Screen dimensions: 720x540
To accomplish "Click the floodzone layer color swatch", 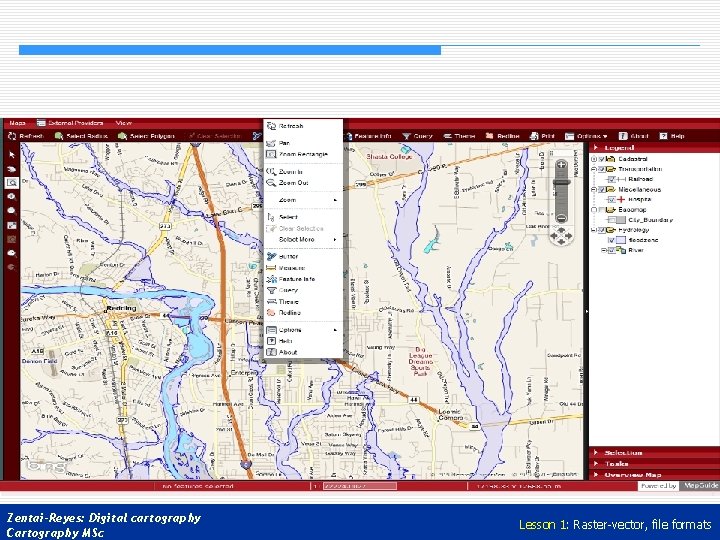I will 621,240.
